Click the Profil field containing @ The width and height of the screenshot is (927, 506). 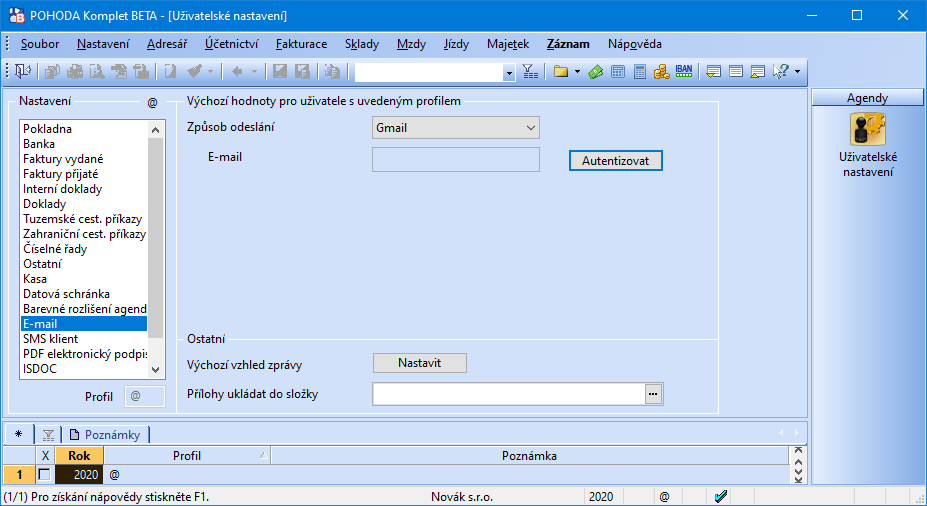[144, 396]
